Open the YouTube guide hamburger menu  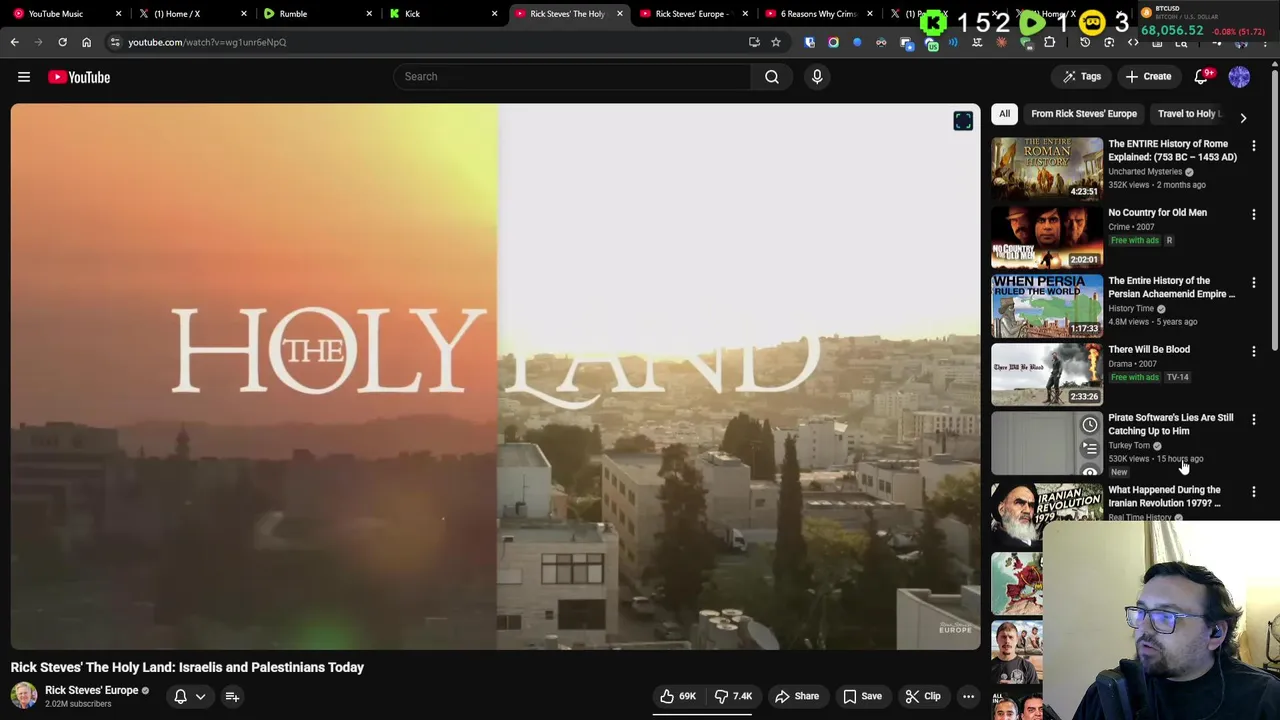(x=24, y=77)
